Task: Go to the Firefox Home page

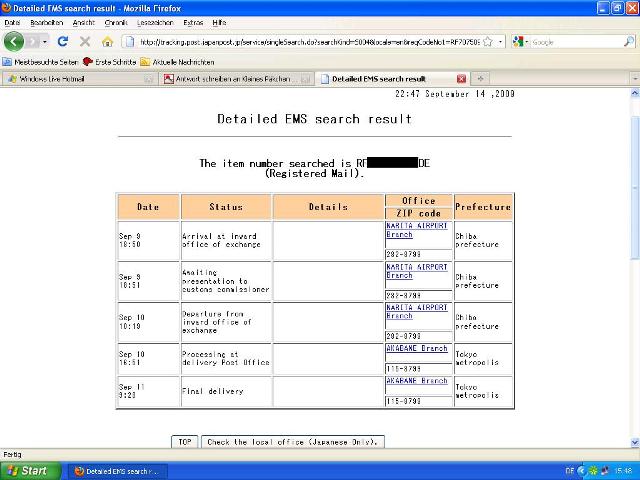Action: [x=107, y=42]
